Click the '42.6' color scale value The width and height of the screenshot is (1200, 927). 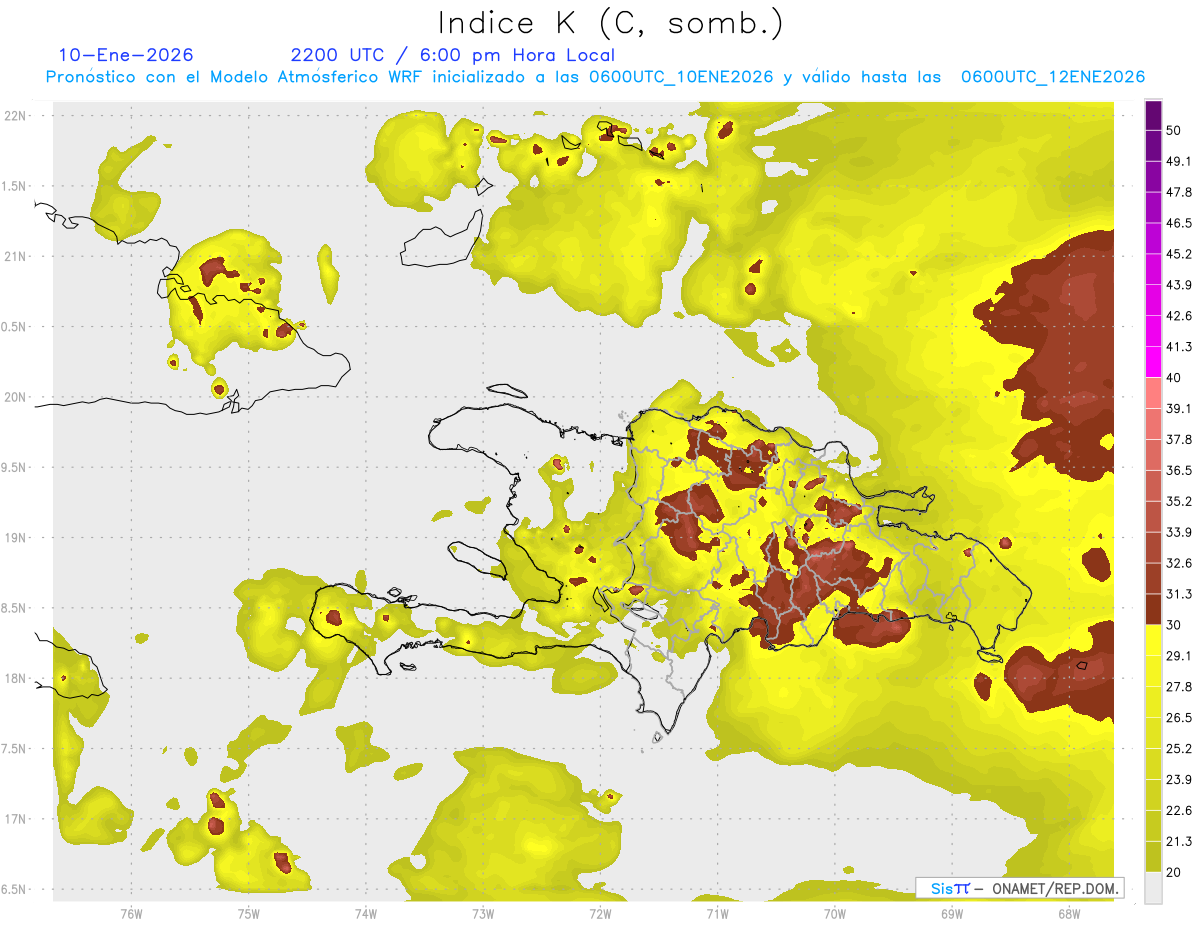pos(1179,316)
